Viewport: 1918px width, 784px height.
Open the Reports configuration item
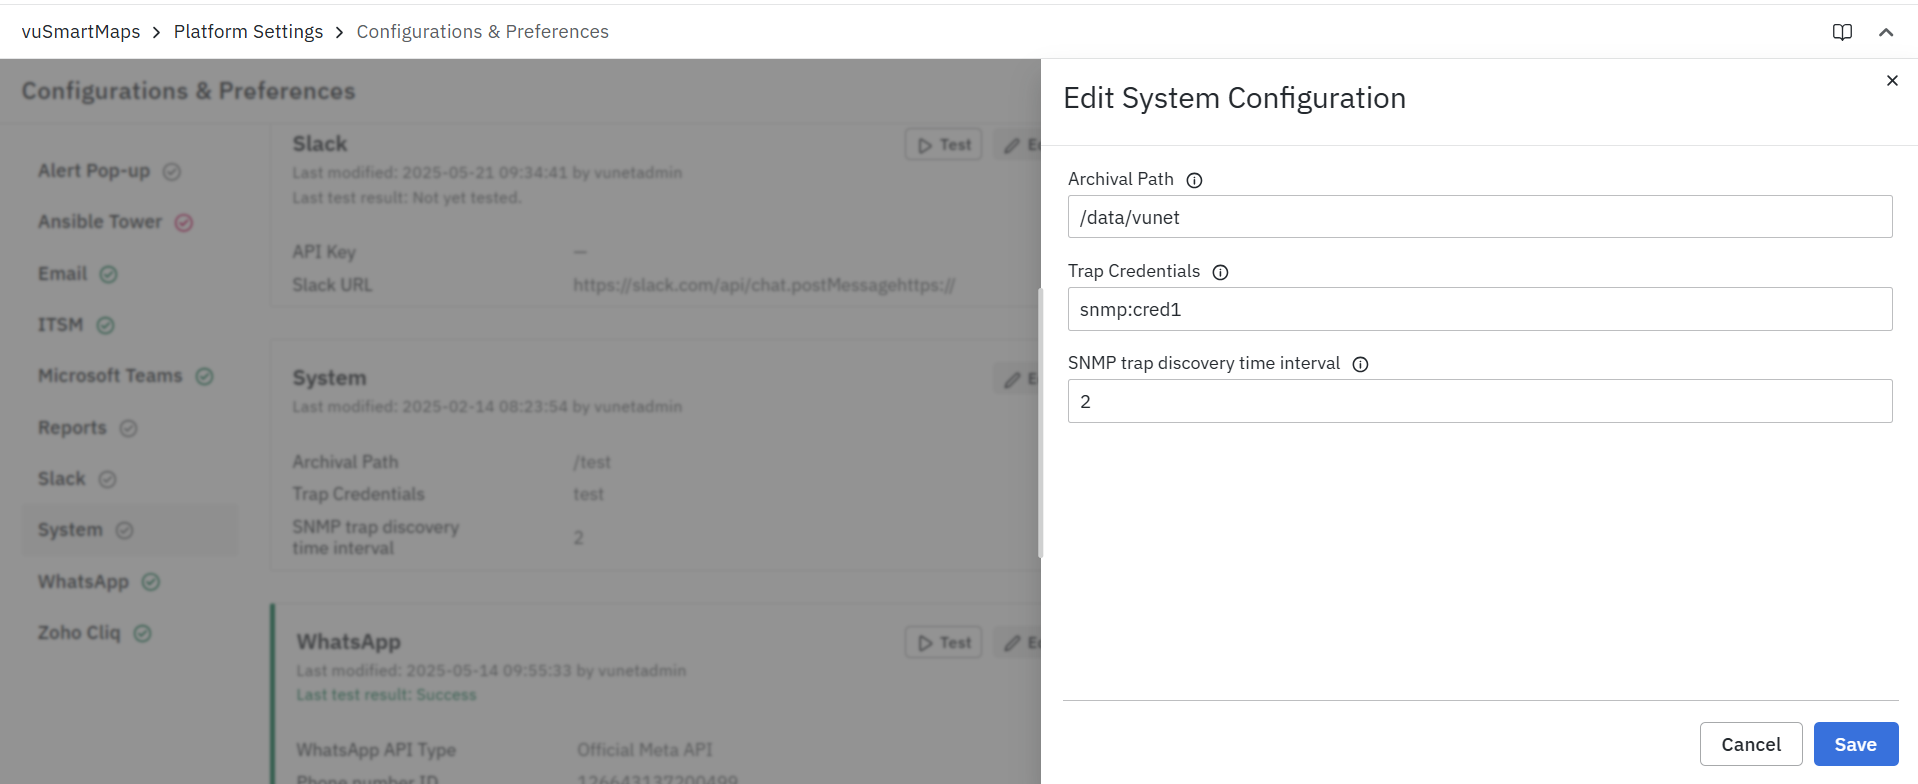click(x=72, y=428)
